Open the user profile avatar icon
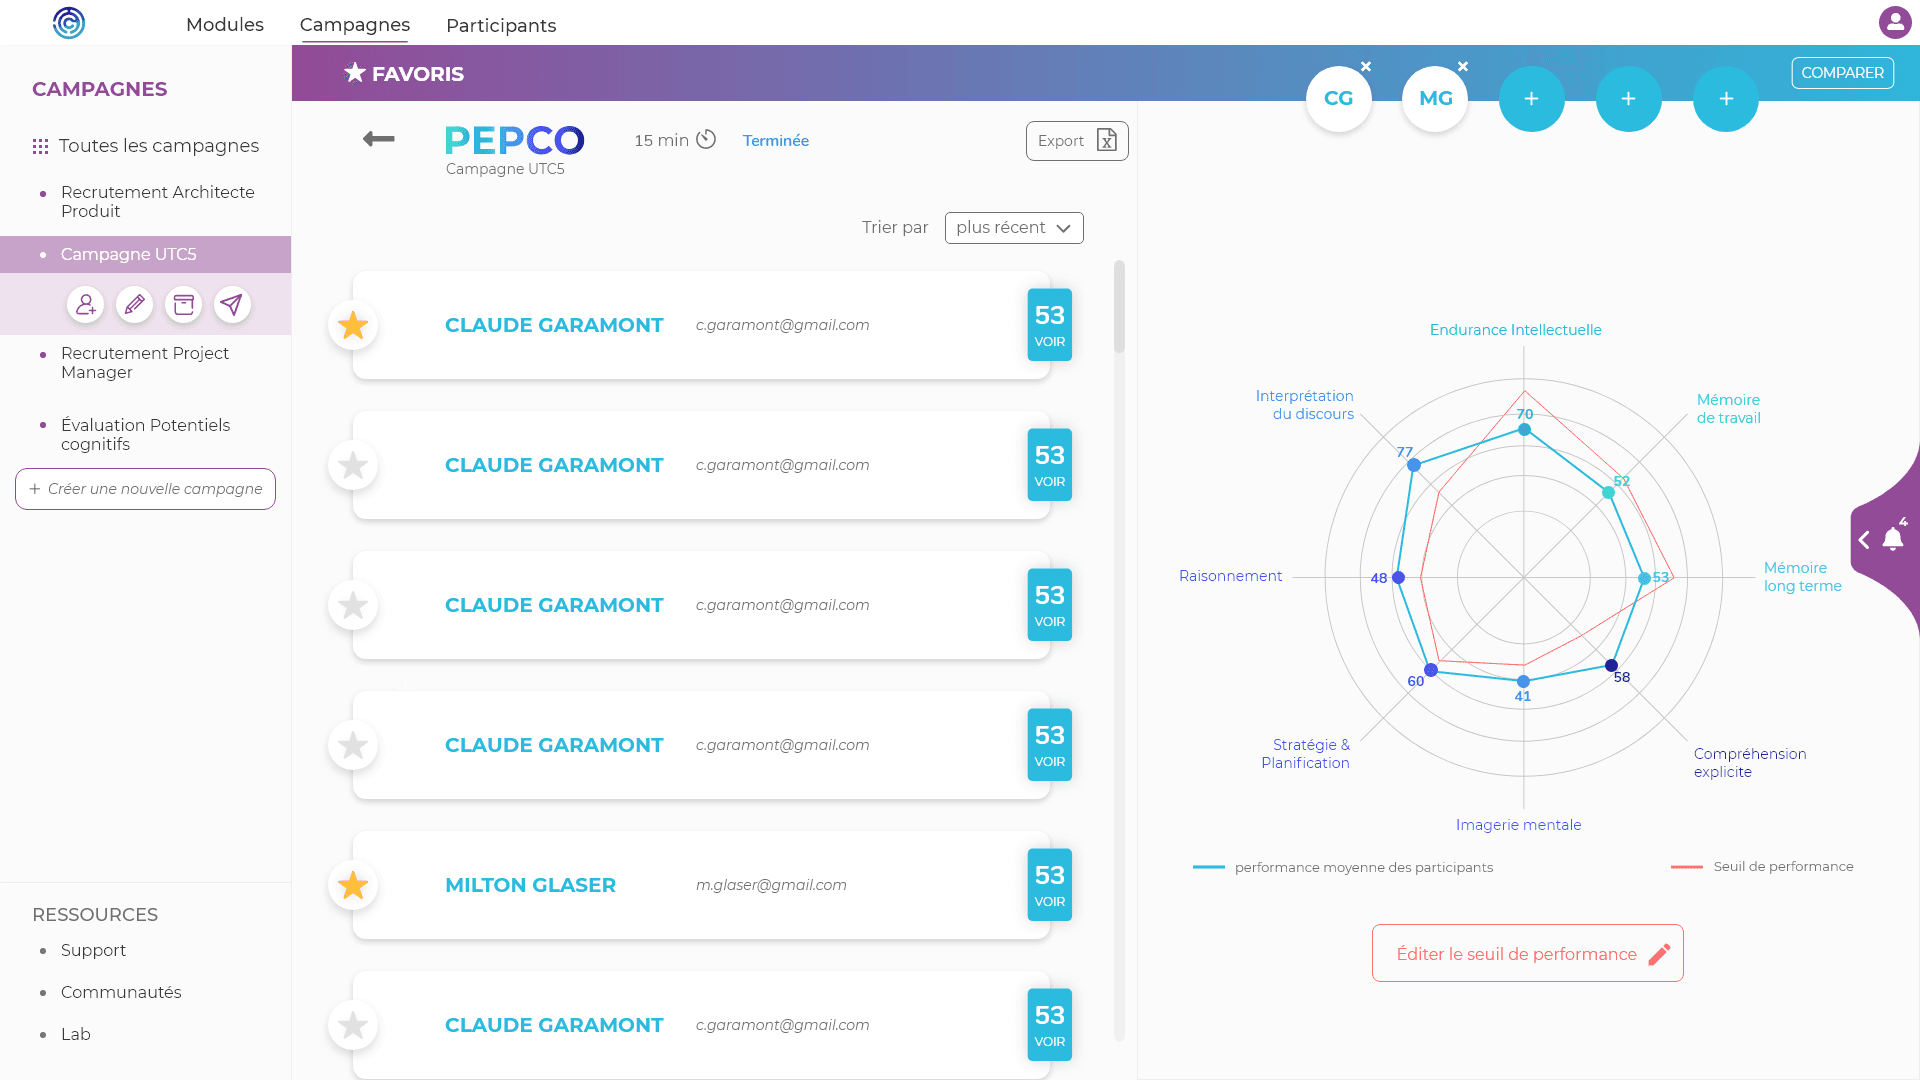Screen dimensions: 1920x1080 click(1894, 22)
